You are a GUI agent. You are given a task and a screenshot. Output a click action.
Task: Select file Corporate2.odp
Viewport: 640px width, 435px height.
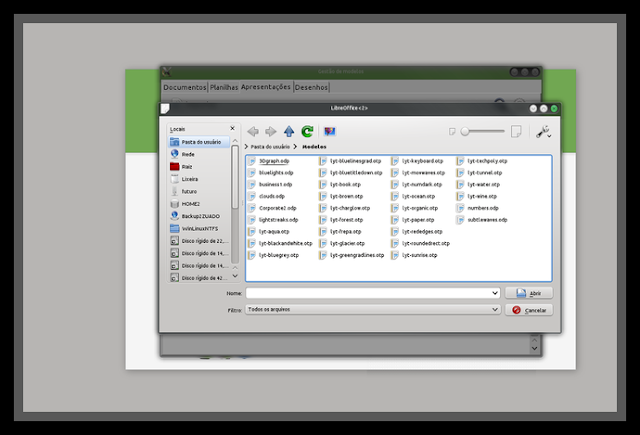coord(272,209)
